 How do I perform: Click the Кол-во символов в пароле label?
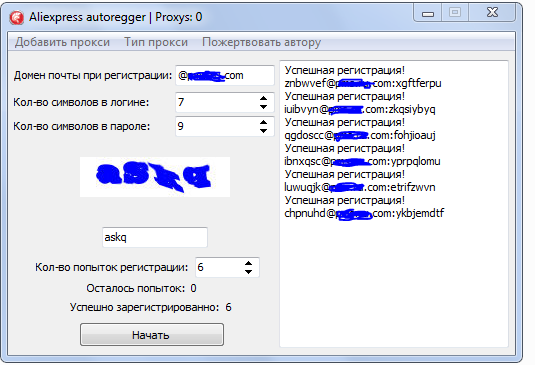[82, 126]
